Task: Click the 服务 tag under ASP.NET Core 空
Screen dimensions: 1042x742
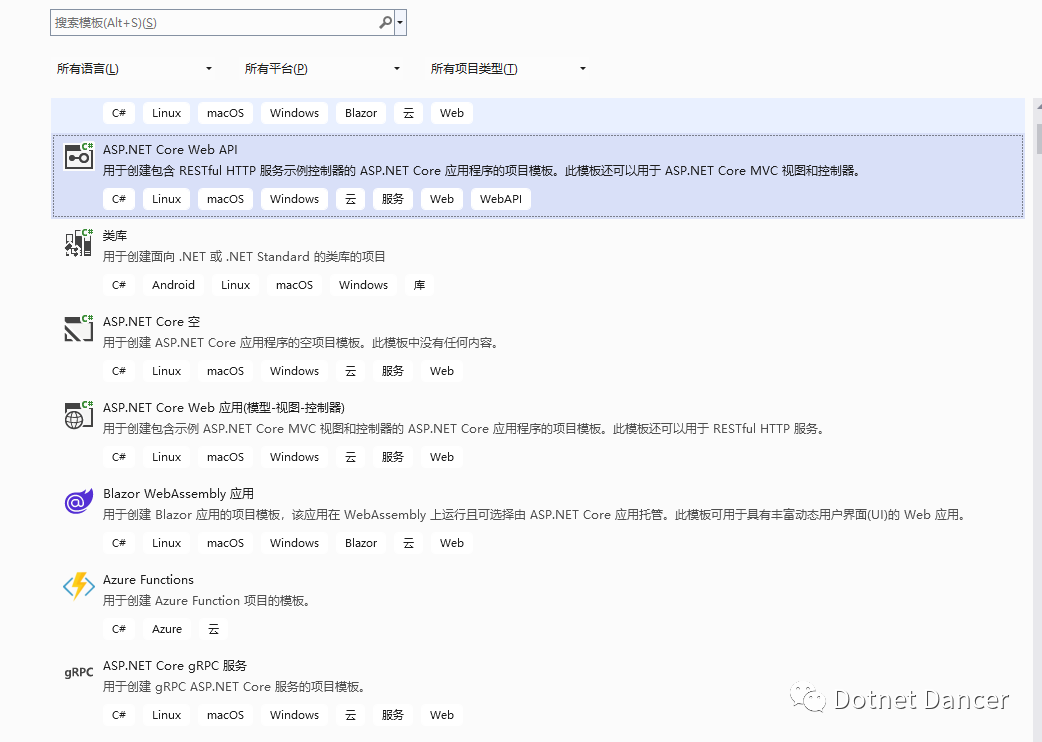Action: [x=393, y=371]
